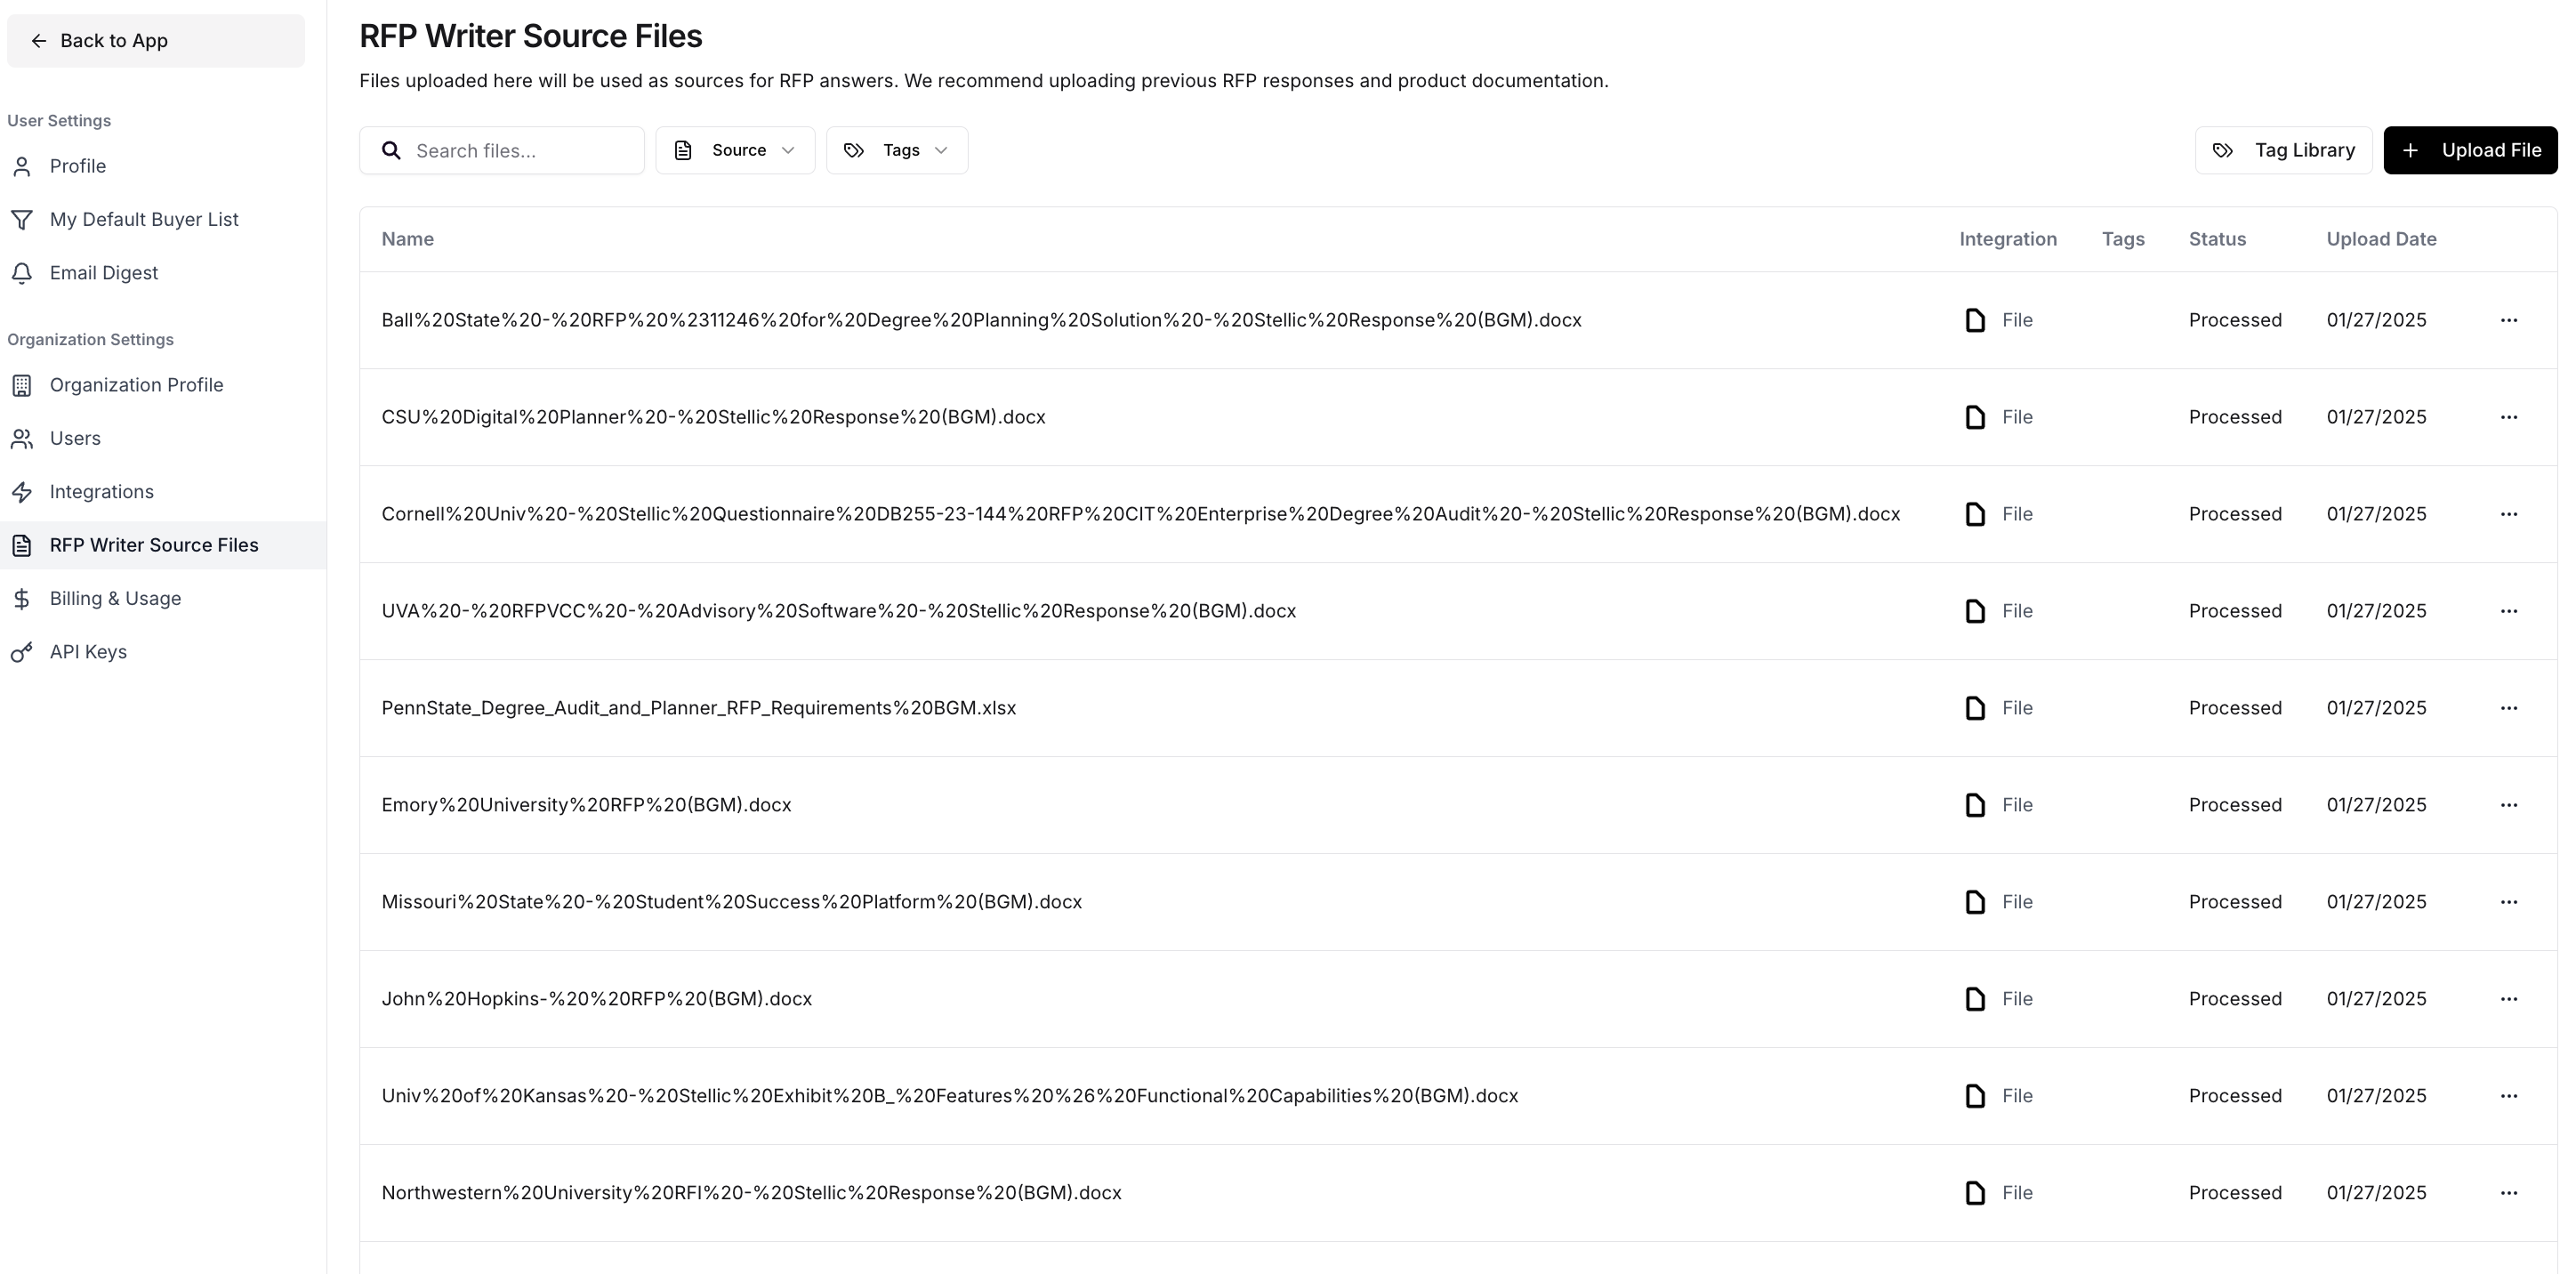Open the Tag Library
Viewport: 2576px width, 1274px height.
tap(2284, 149)
